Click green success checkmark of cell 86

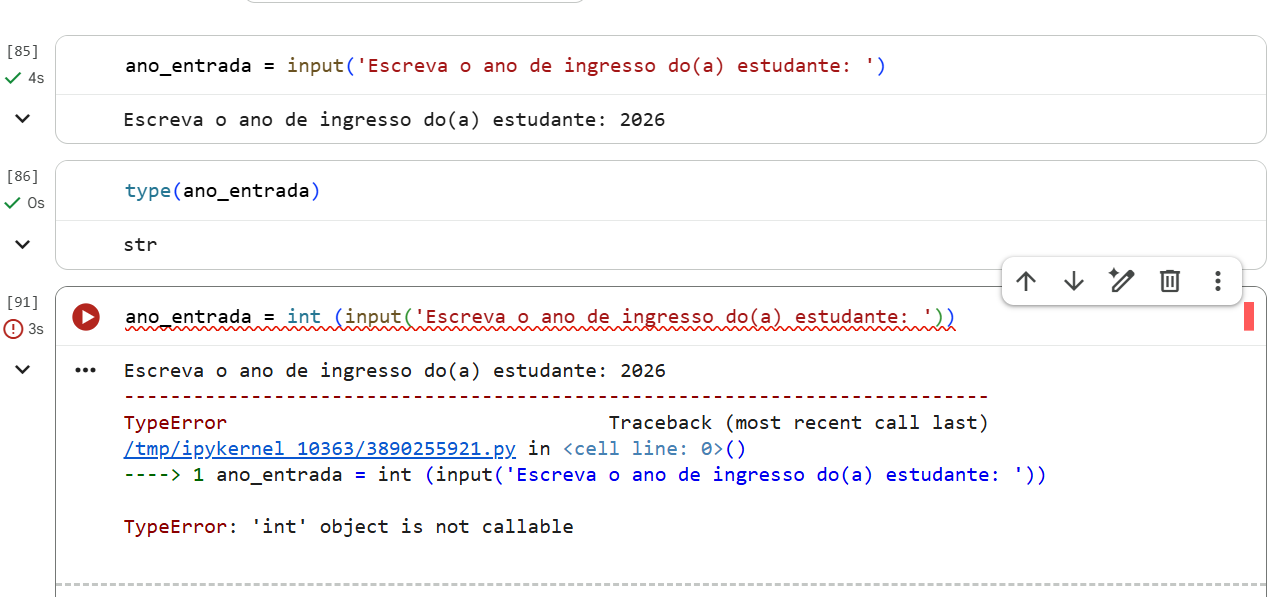(x=13, y=203)
